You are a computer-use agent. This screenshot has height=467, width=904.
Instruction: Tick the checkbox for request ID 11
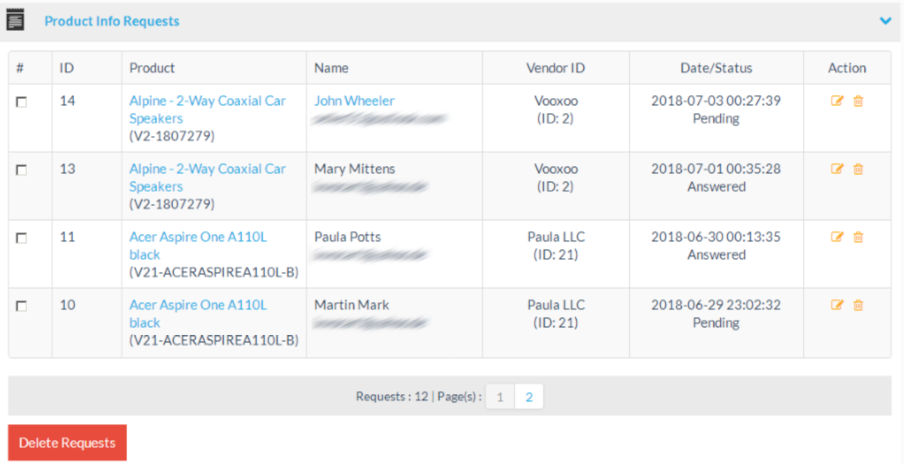point(22,238)
